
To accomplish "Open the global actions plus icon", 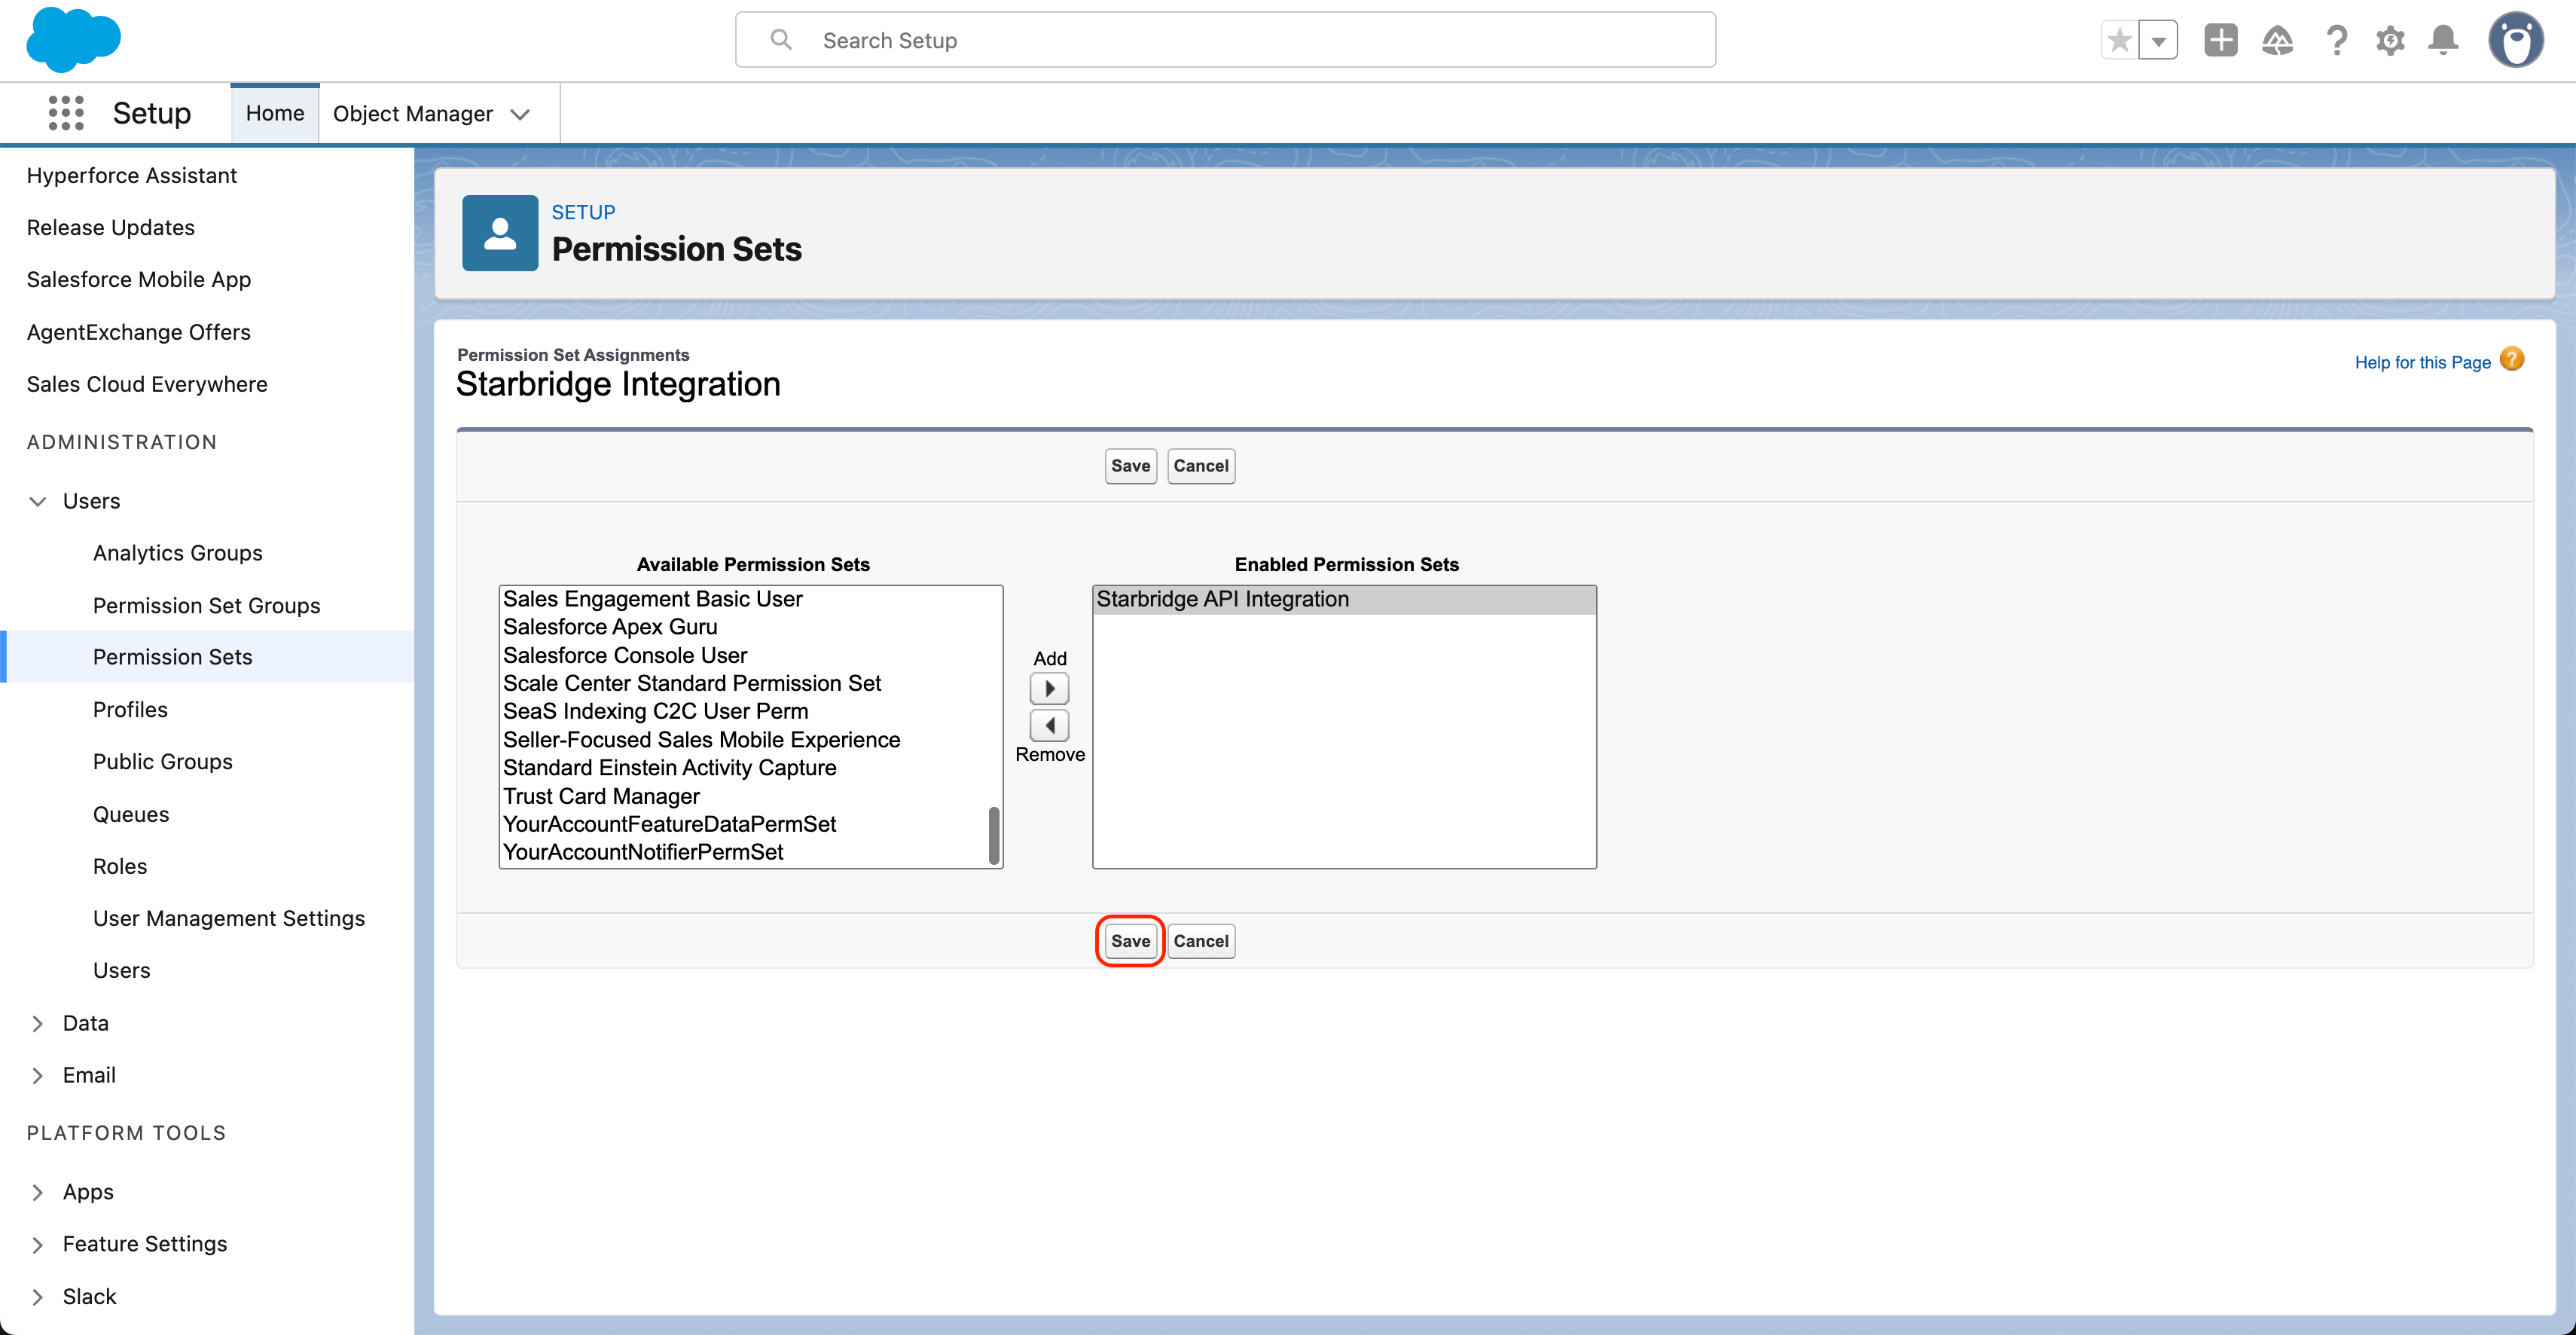I will point(2220,40).
